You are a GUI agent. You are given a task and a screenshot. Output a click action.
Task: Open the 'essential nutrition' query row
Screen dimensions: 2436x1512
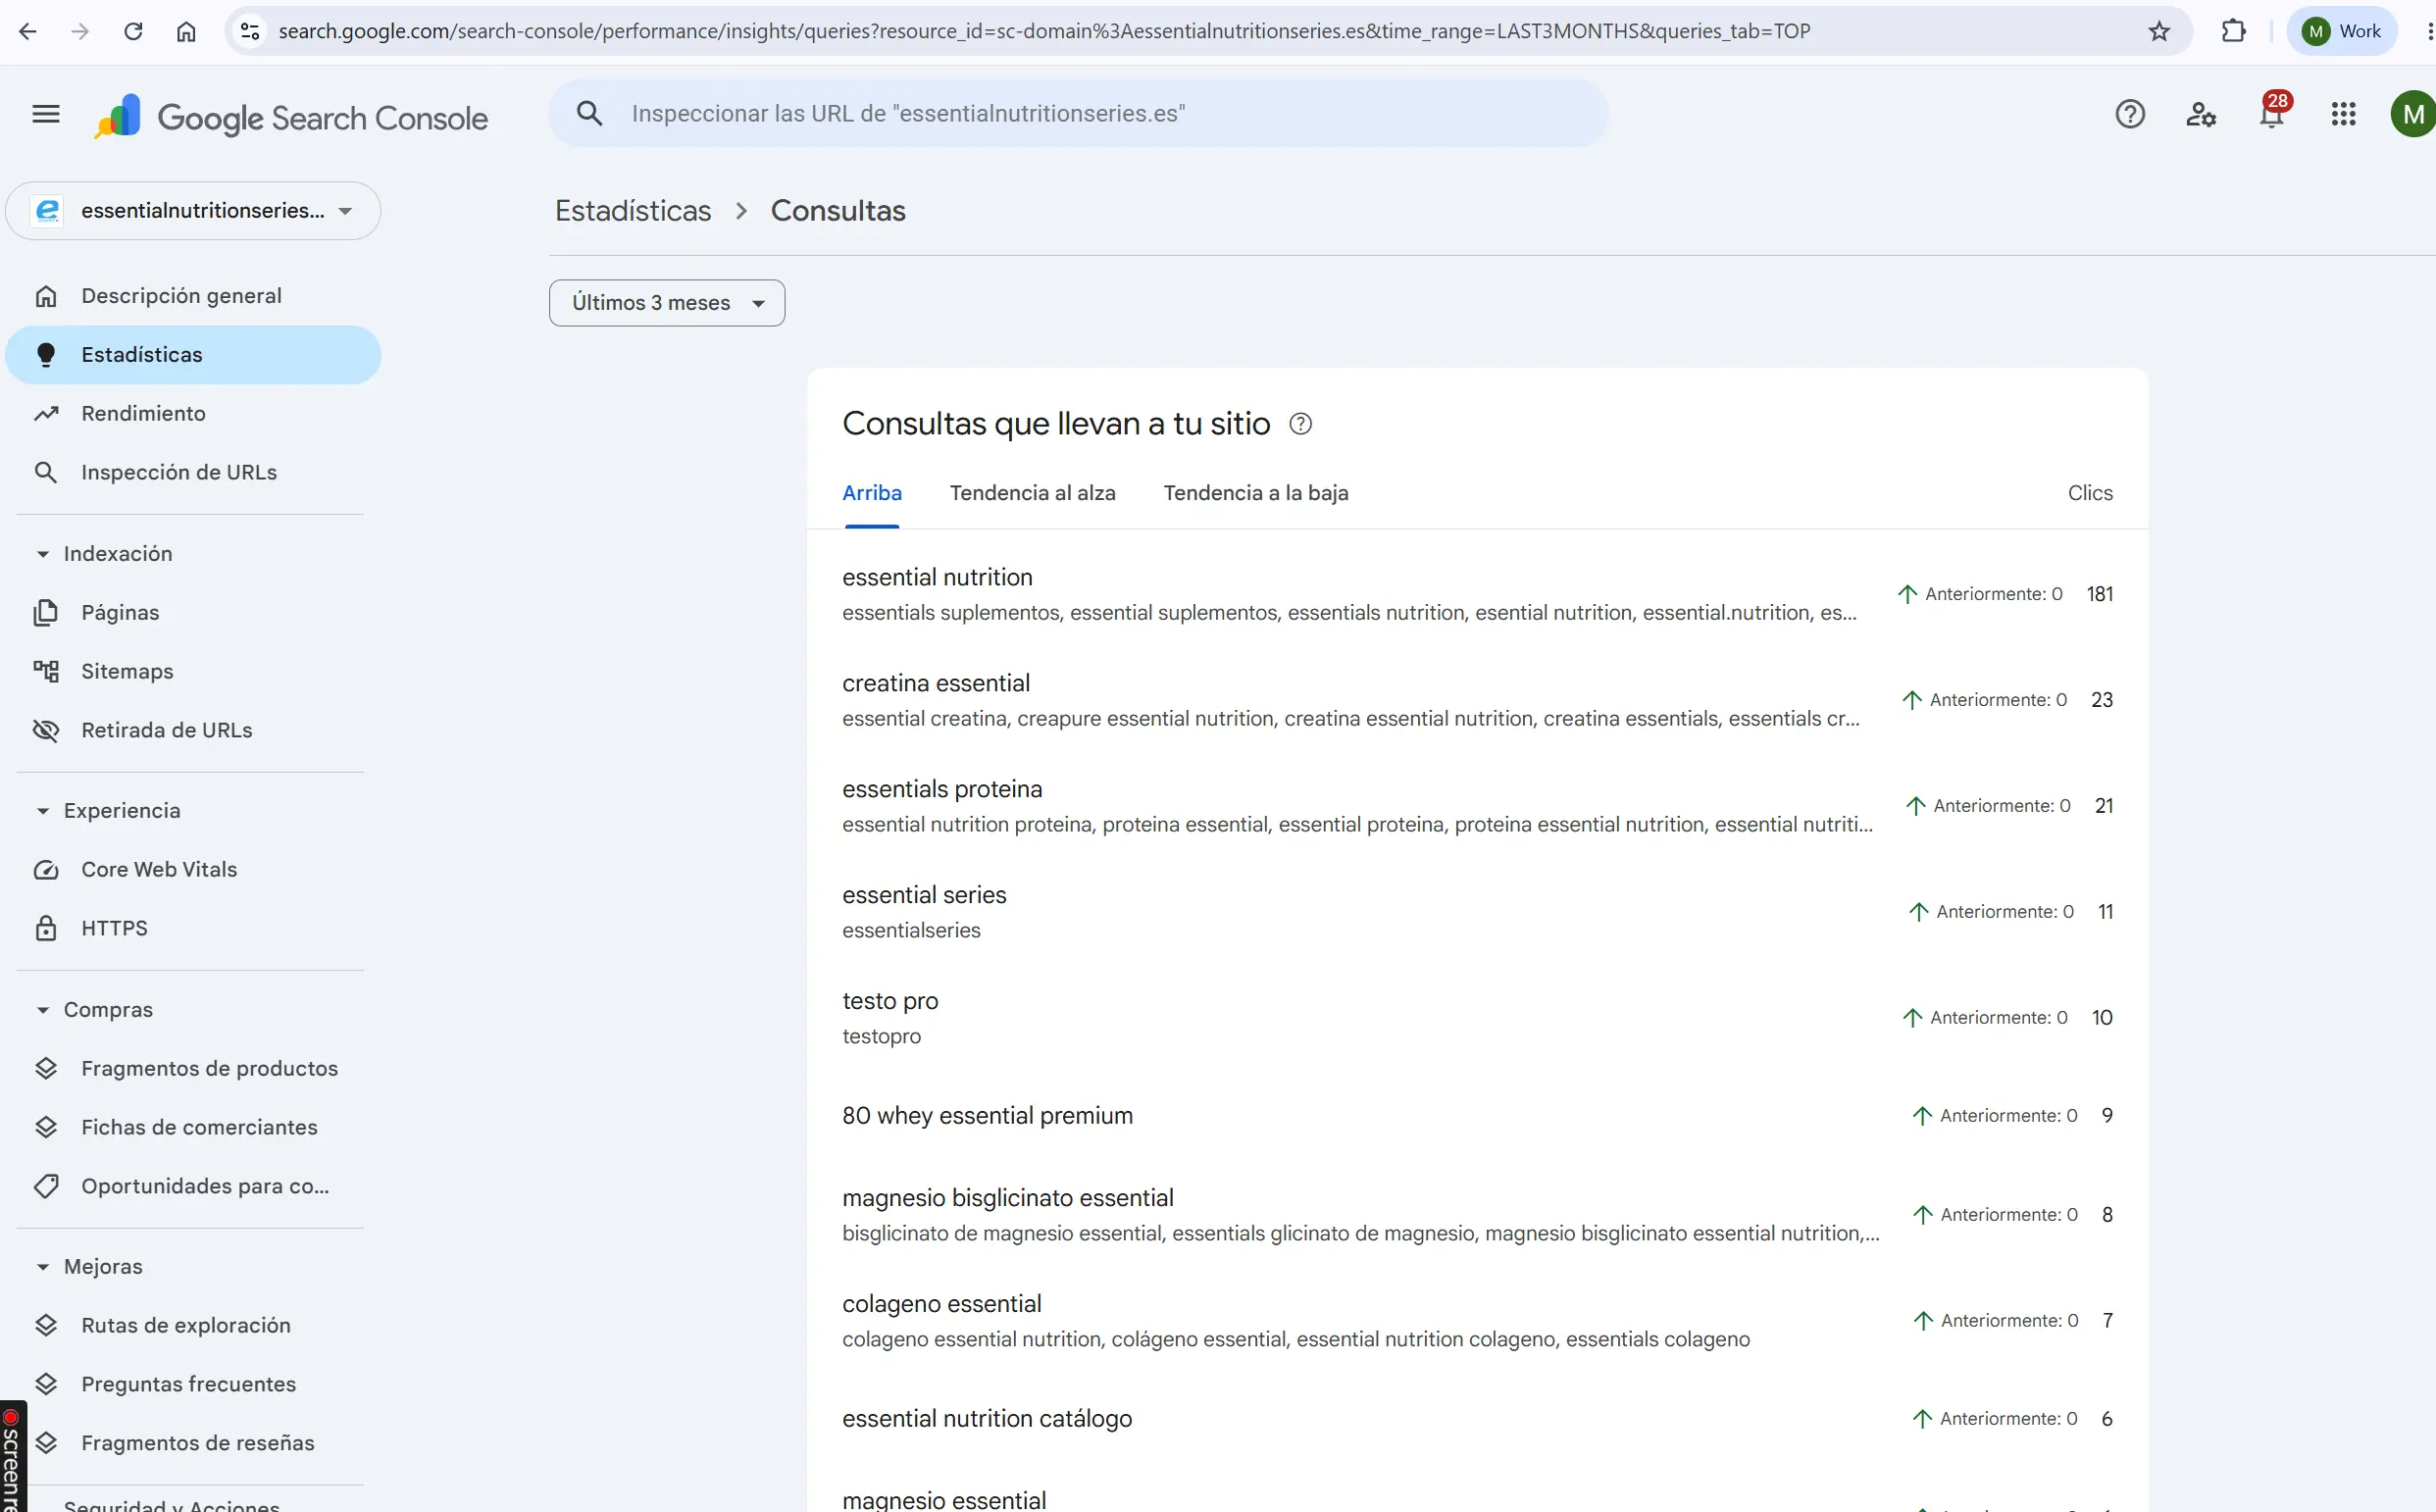point(1477,594)
